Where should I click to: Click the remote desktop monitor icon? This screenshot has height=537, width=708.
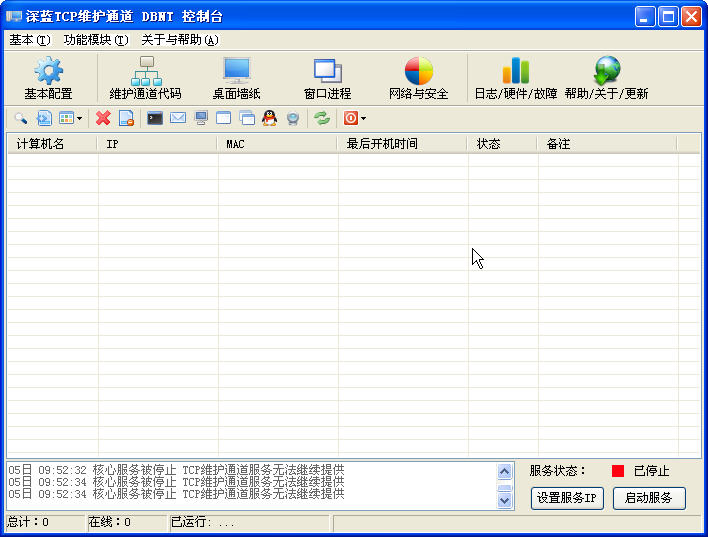click(x=201, y=118)
